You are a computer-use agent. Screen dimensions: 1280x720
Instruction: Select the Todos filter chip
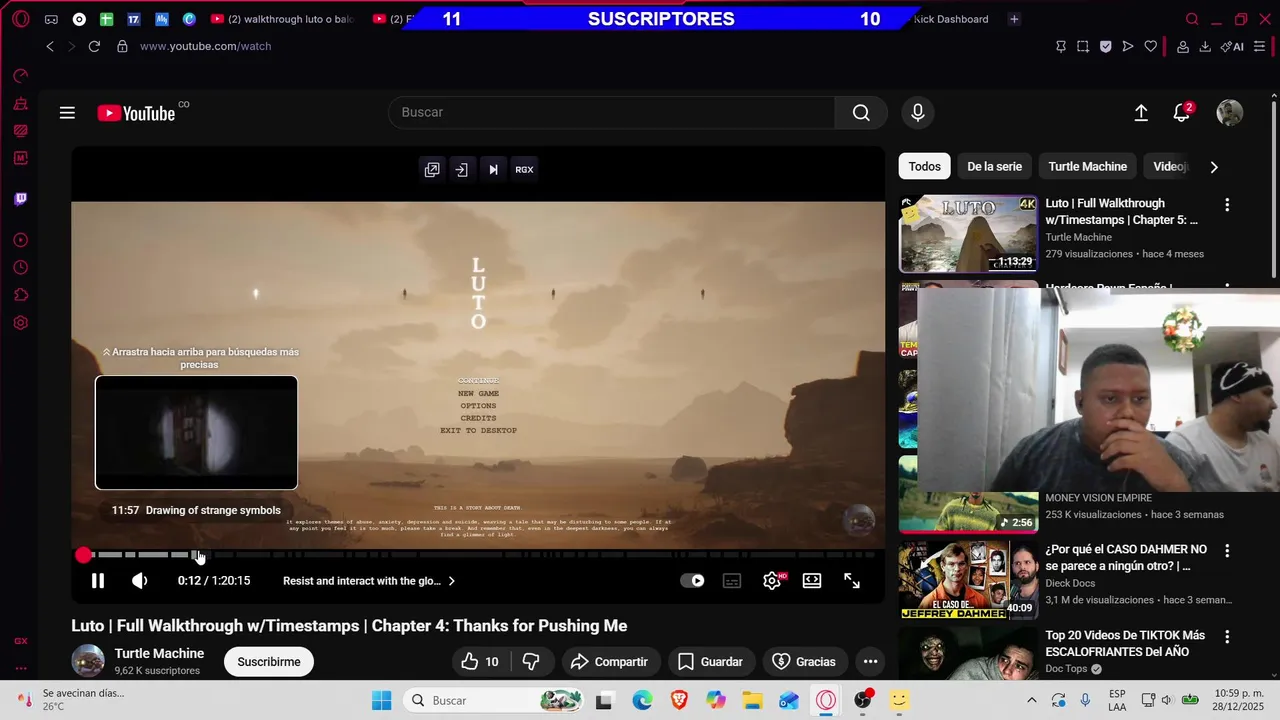click(x=924, y=167)
